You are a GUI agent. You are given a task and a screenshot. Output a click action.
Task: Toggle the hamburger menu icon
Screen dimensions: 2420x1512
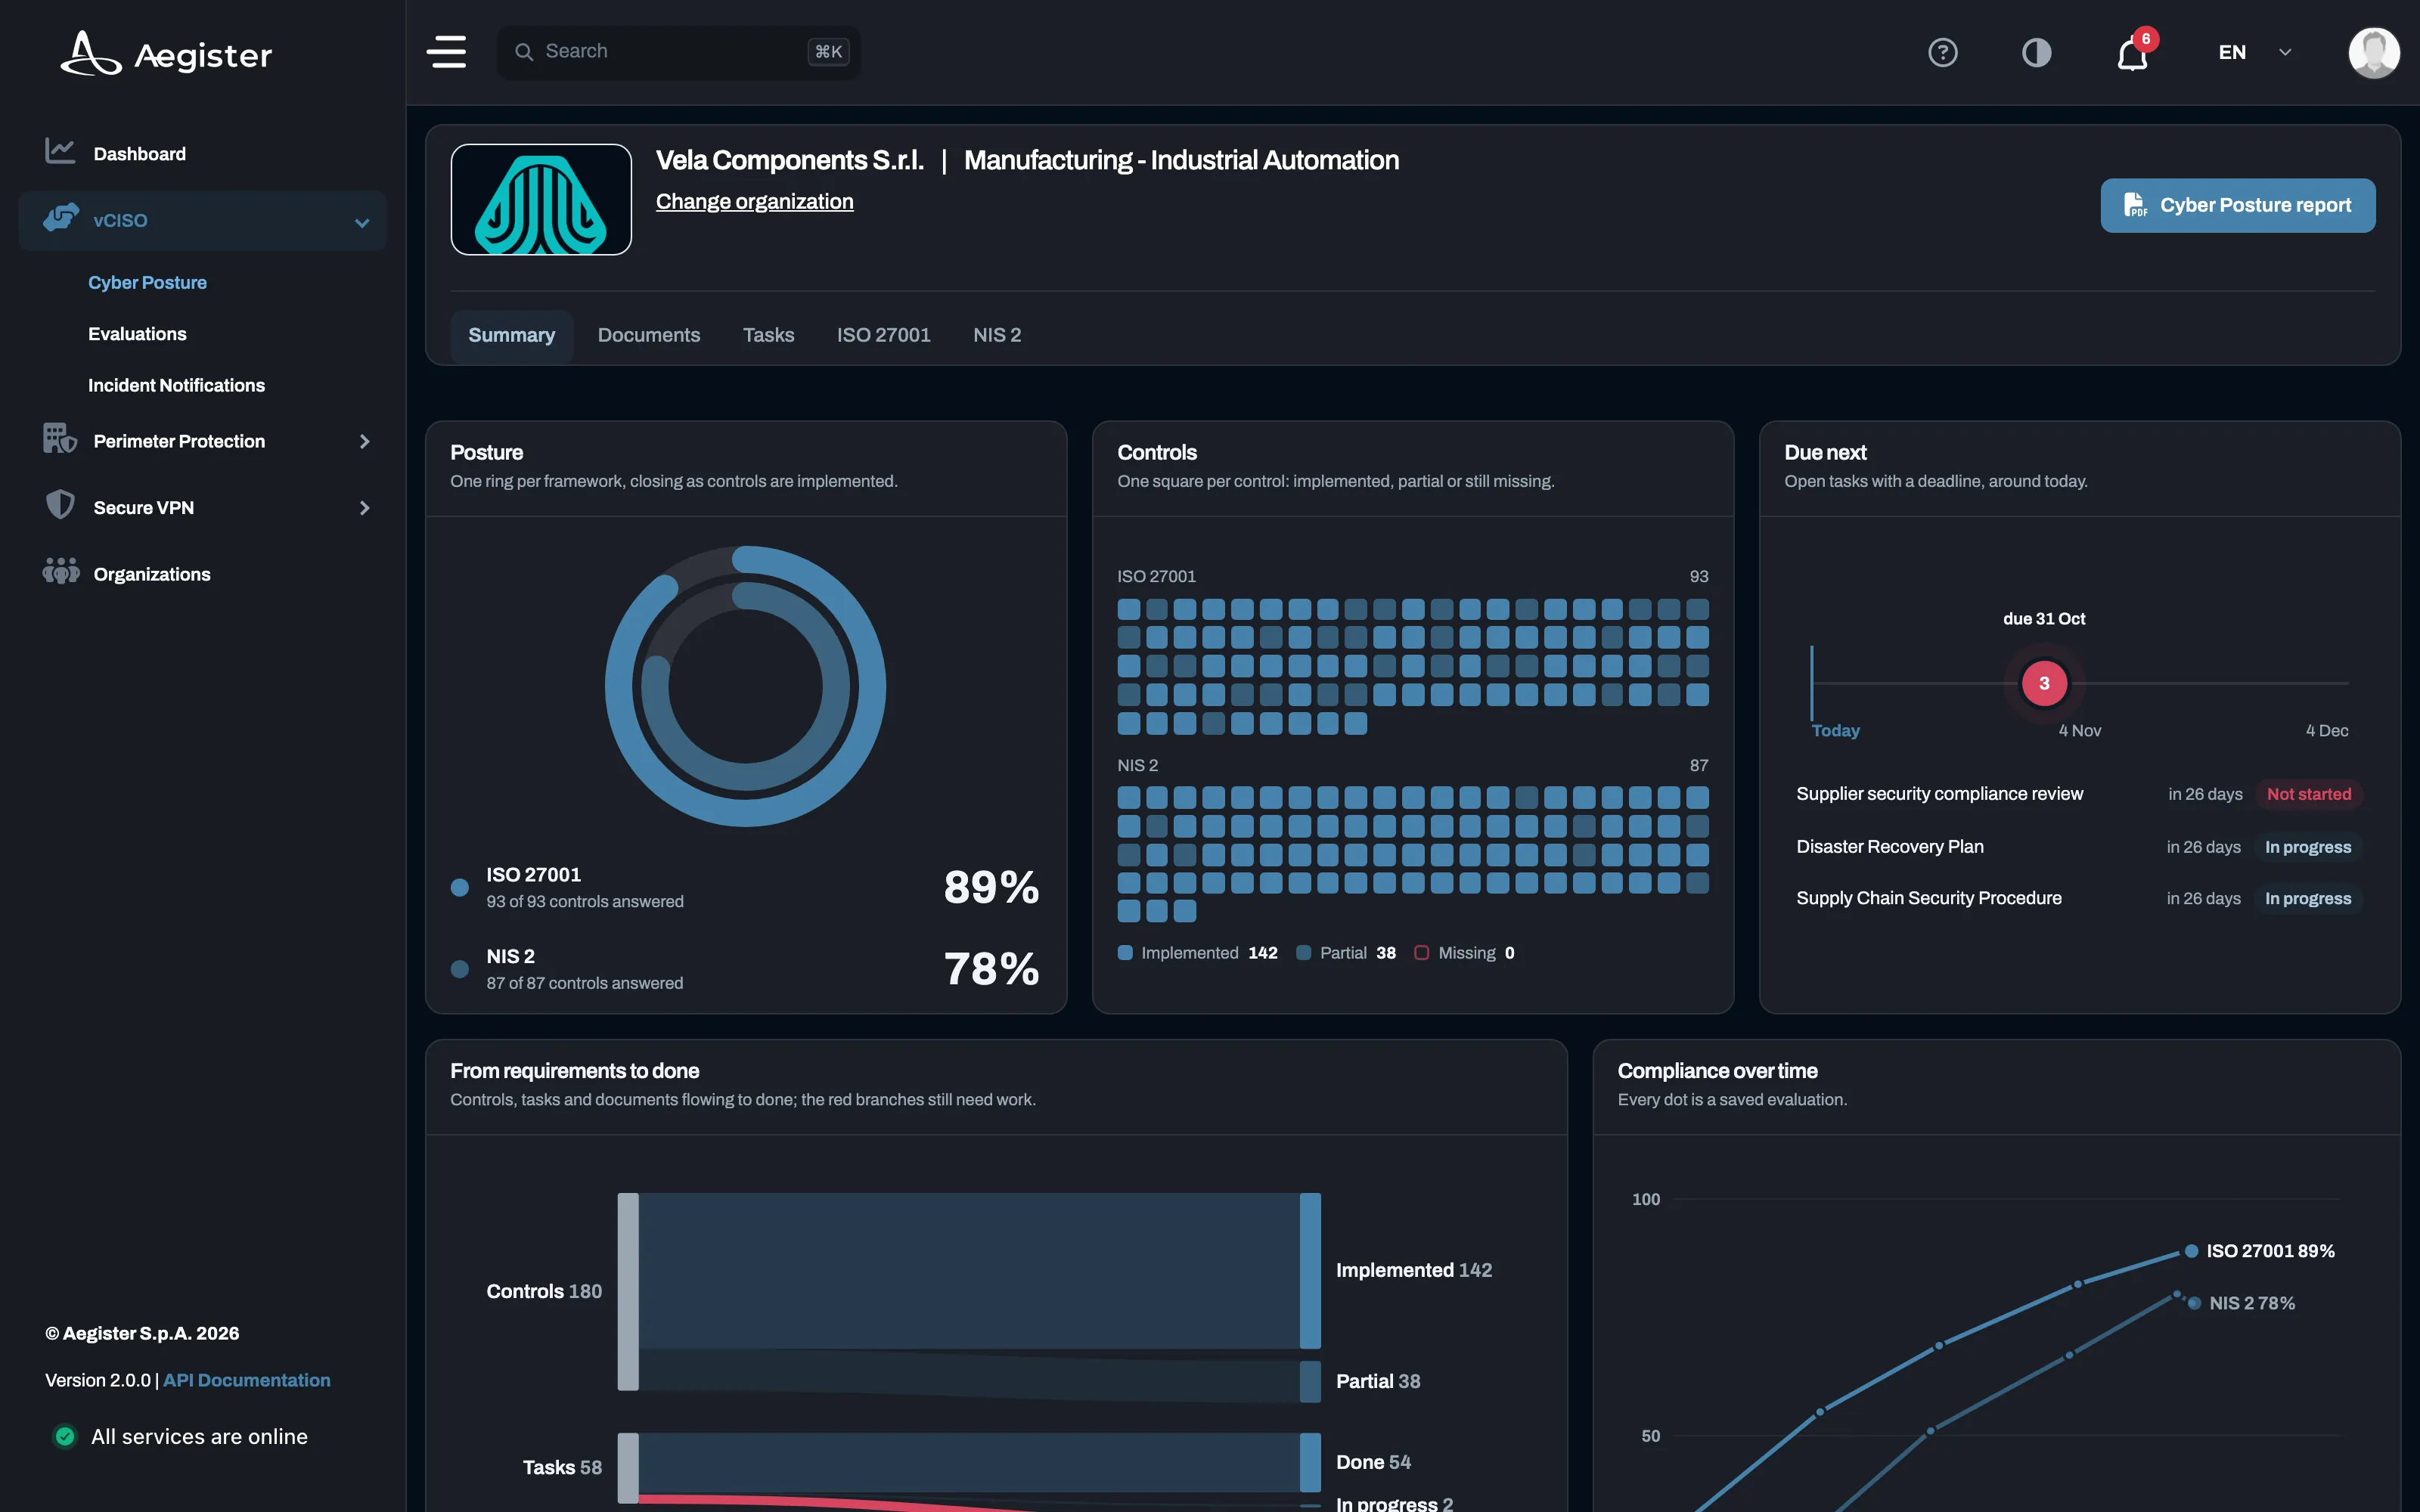tap(446, 51)
